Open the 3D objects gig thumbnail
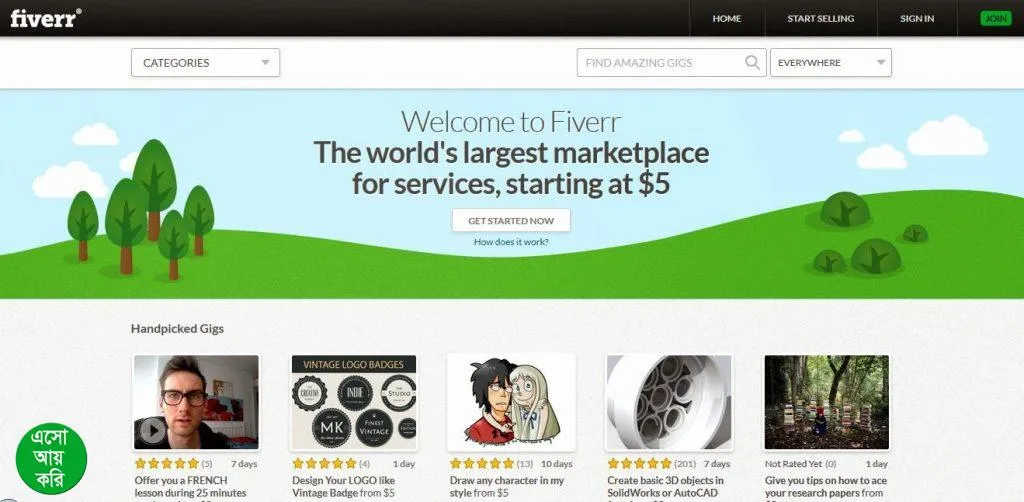Image resolution: width=1024 pixels, height=502 pixels. click(x=669, y=402)
